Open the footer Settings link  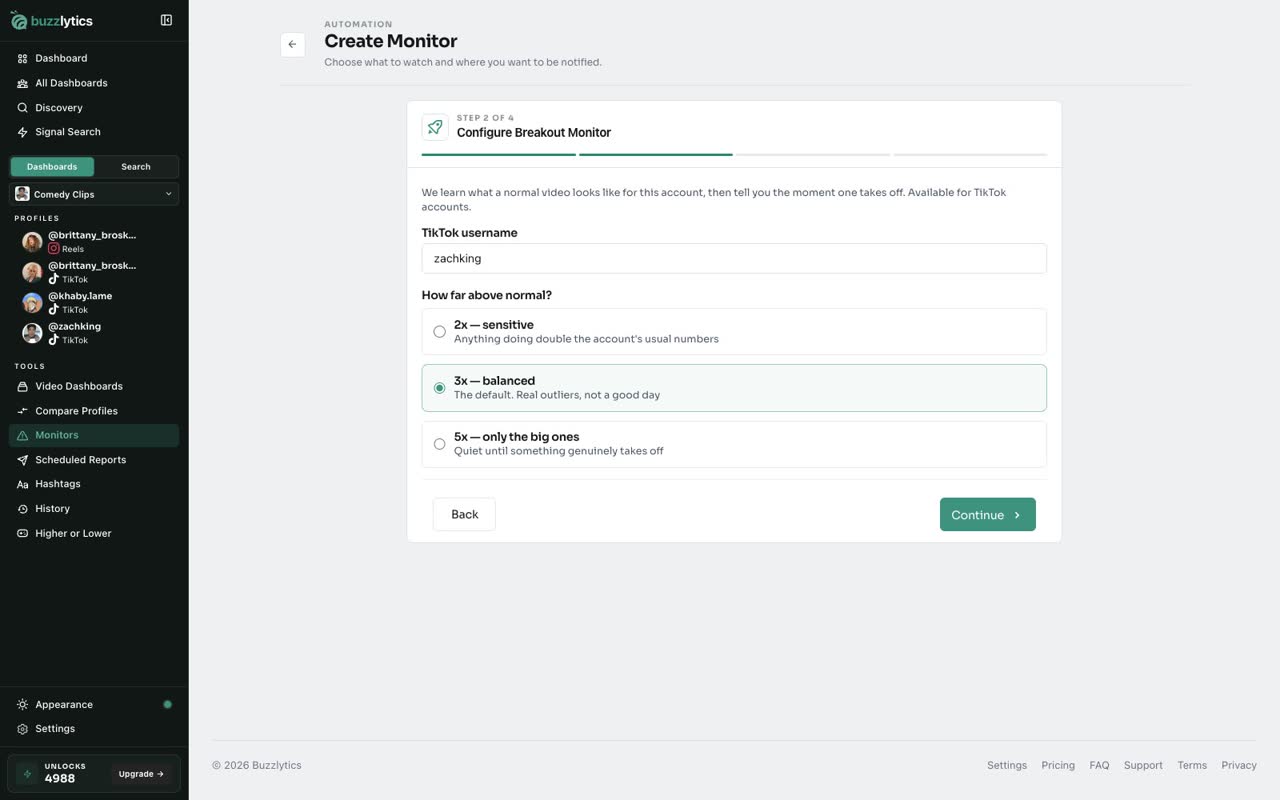tap(1007, 765)
